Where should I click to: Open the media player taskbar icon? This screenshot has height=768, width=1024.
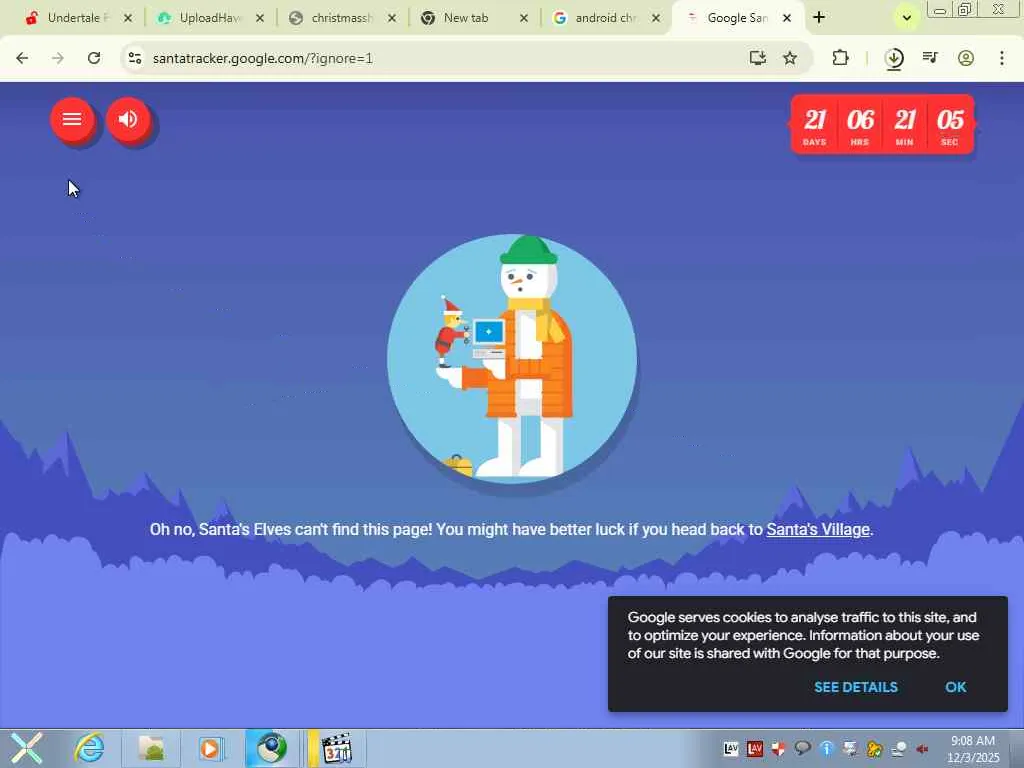210,748
